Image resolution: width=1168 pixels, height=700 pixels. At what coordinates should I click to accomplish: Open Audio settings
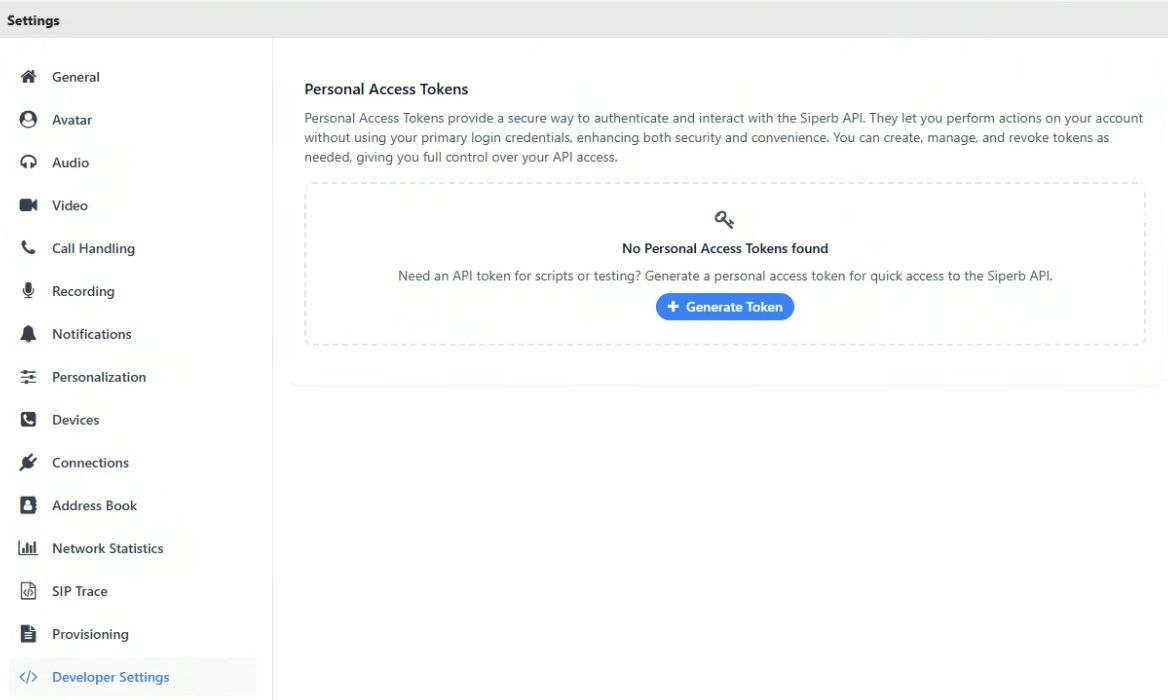pyautogui.click(x=133, y=162)
